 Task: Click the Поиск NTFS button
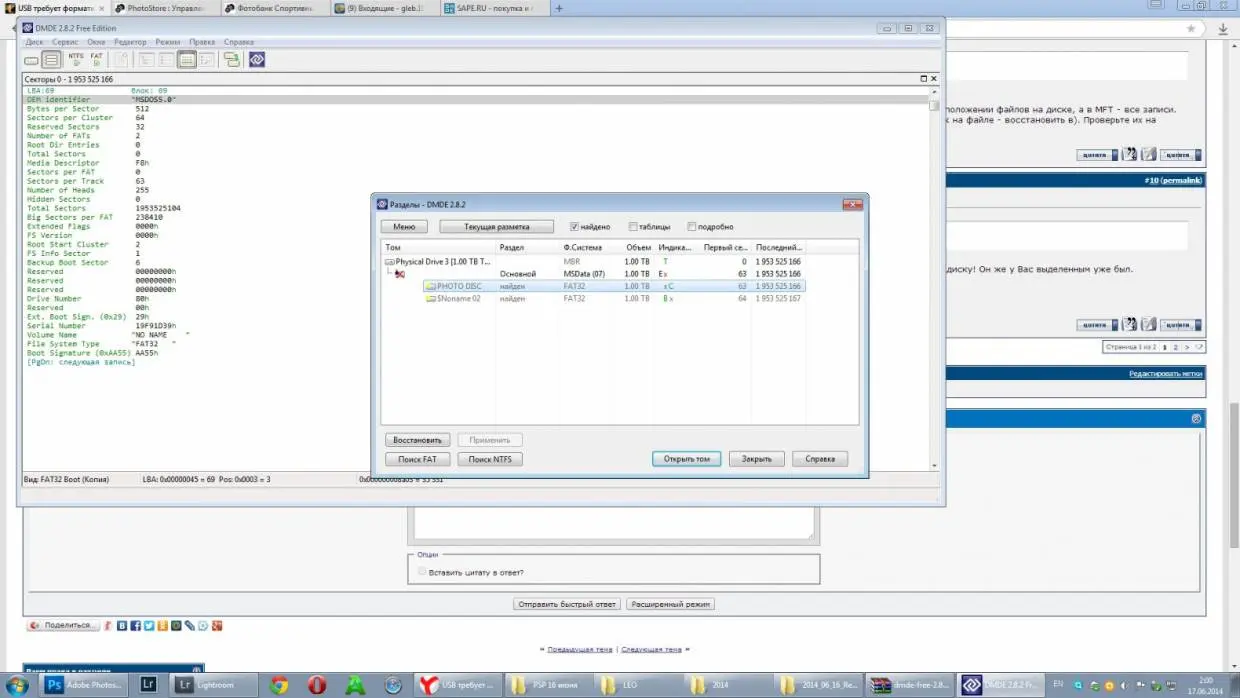click(x=490, y=459)
